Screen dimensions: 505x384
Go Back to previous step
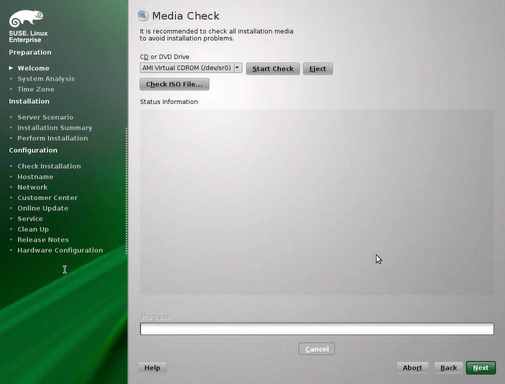449,368
